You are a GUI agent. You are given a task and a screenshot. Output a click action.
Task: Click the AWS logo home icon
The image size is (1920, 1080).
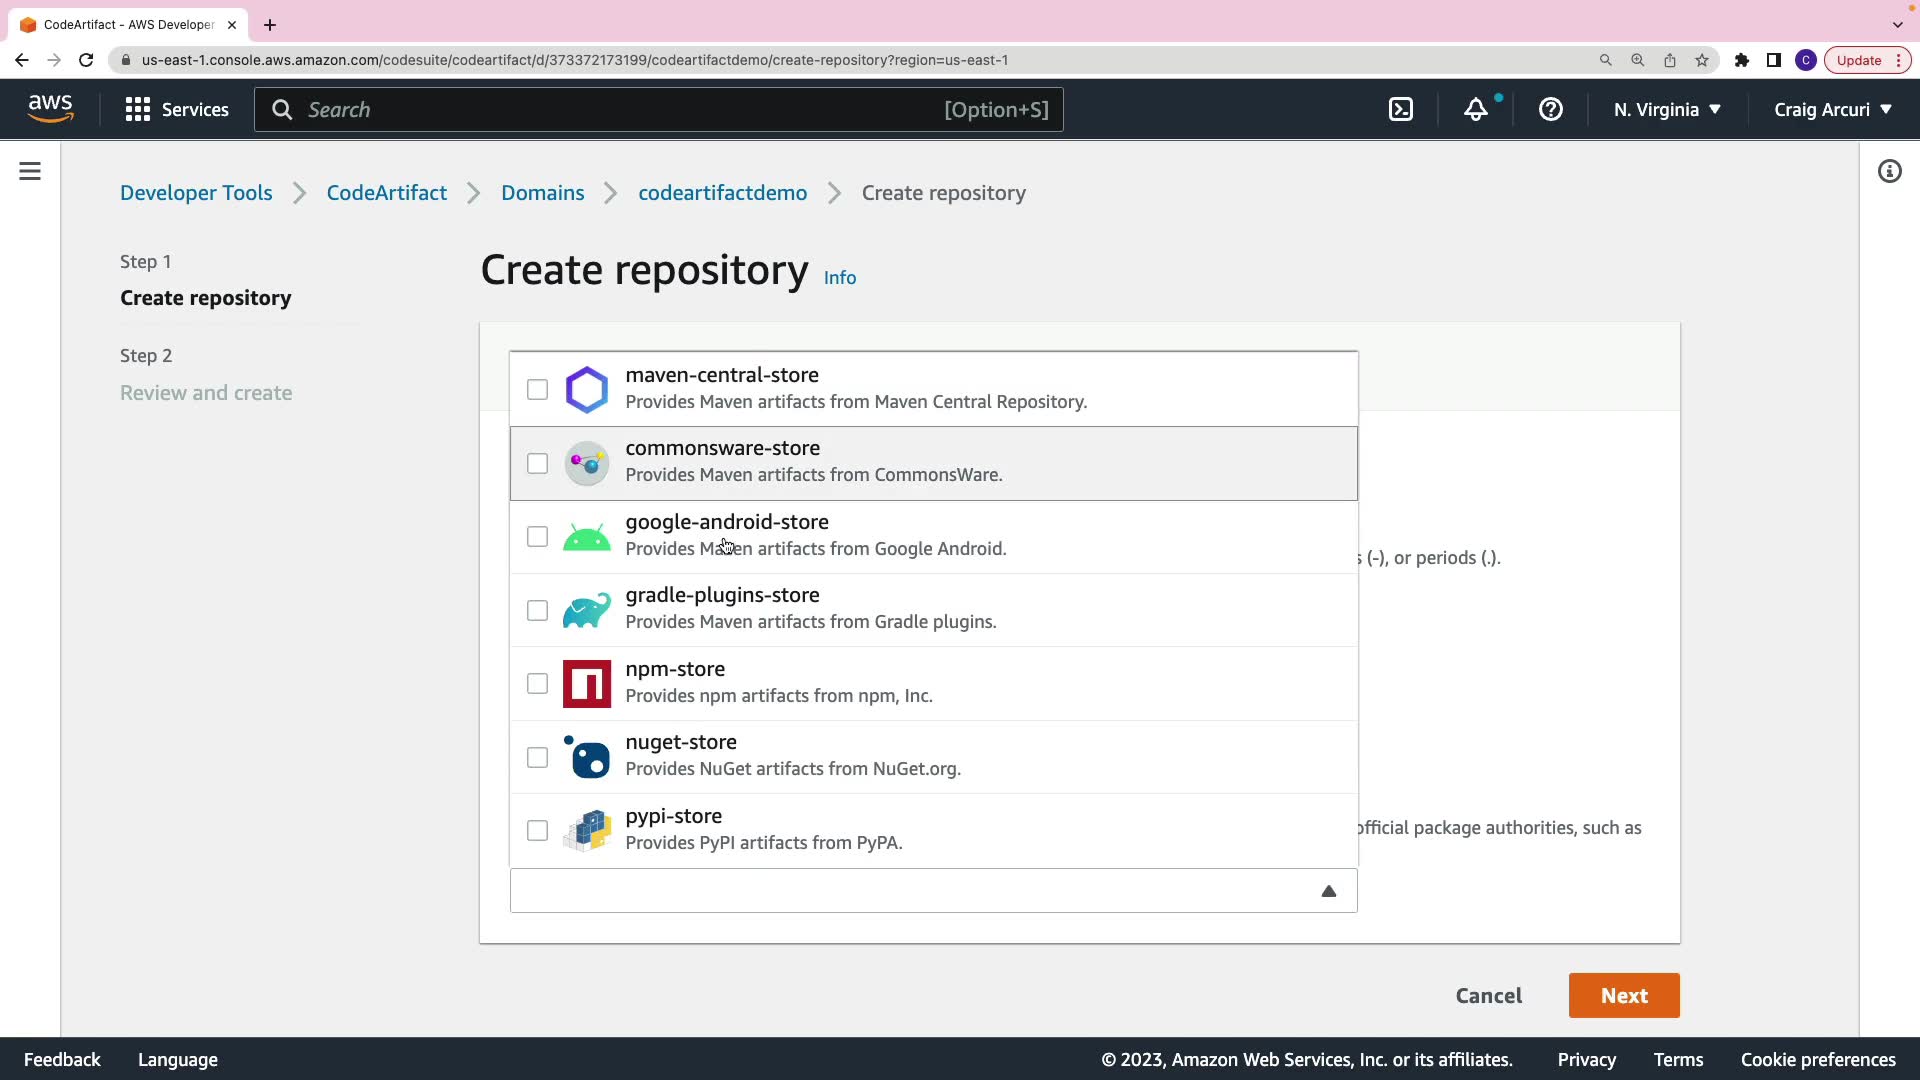(50, 109)
